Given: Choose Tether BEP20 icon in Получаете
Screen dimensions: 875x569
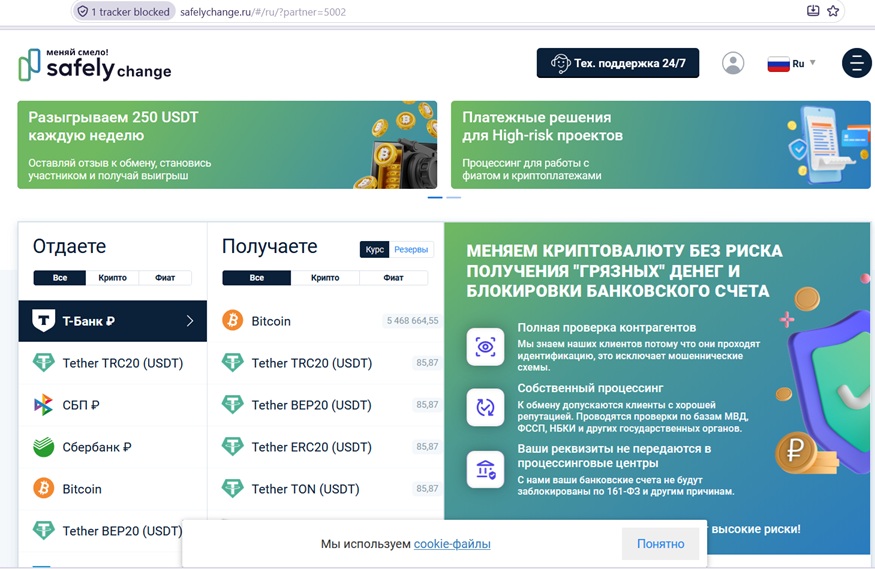Looking at the screenshot, I should point(233,404).
